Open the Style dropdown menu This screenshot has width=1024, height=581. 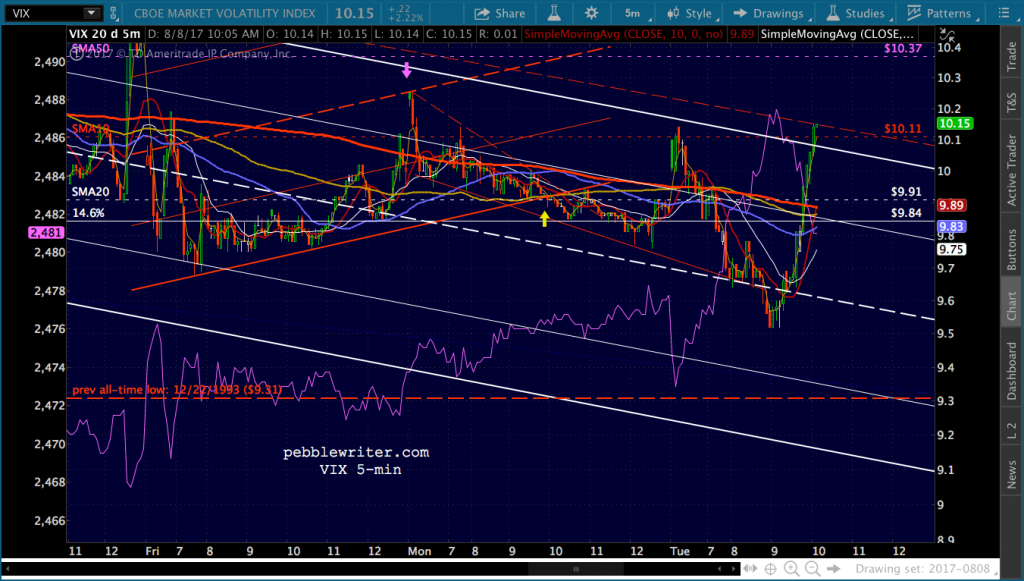pyautogui.click(x=689, y=14)
